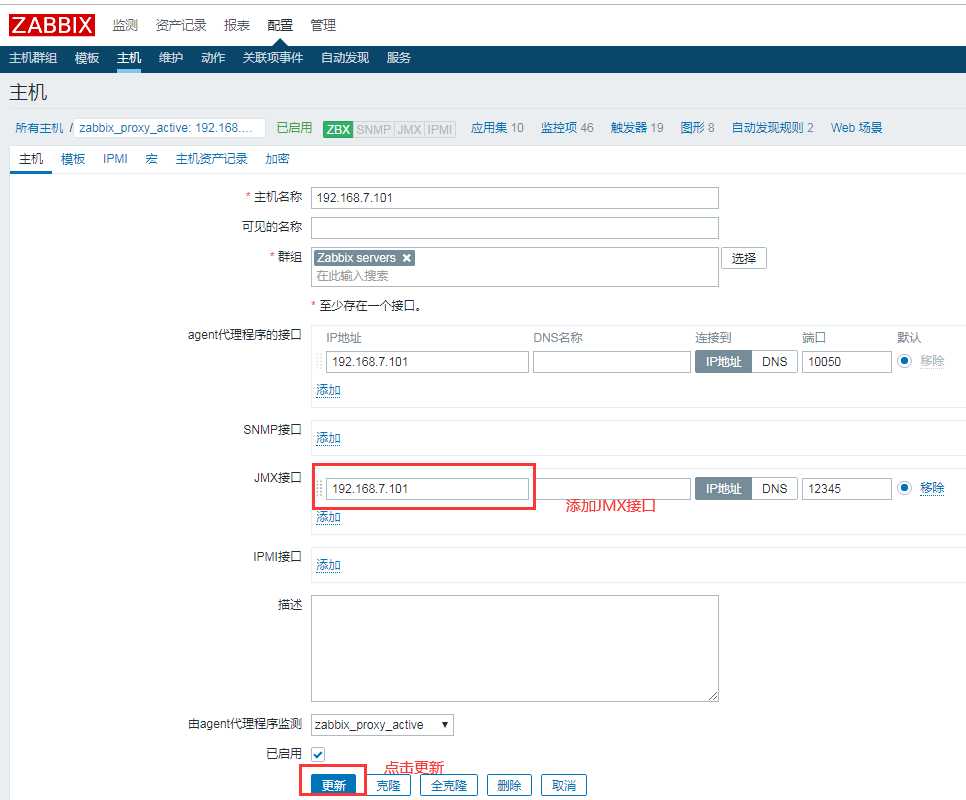The image size is (966, 800).
Task: Switch to the 模板 form tab
Action: tap(73, 159)
